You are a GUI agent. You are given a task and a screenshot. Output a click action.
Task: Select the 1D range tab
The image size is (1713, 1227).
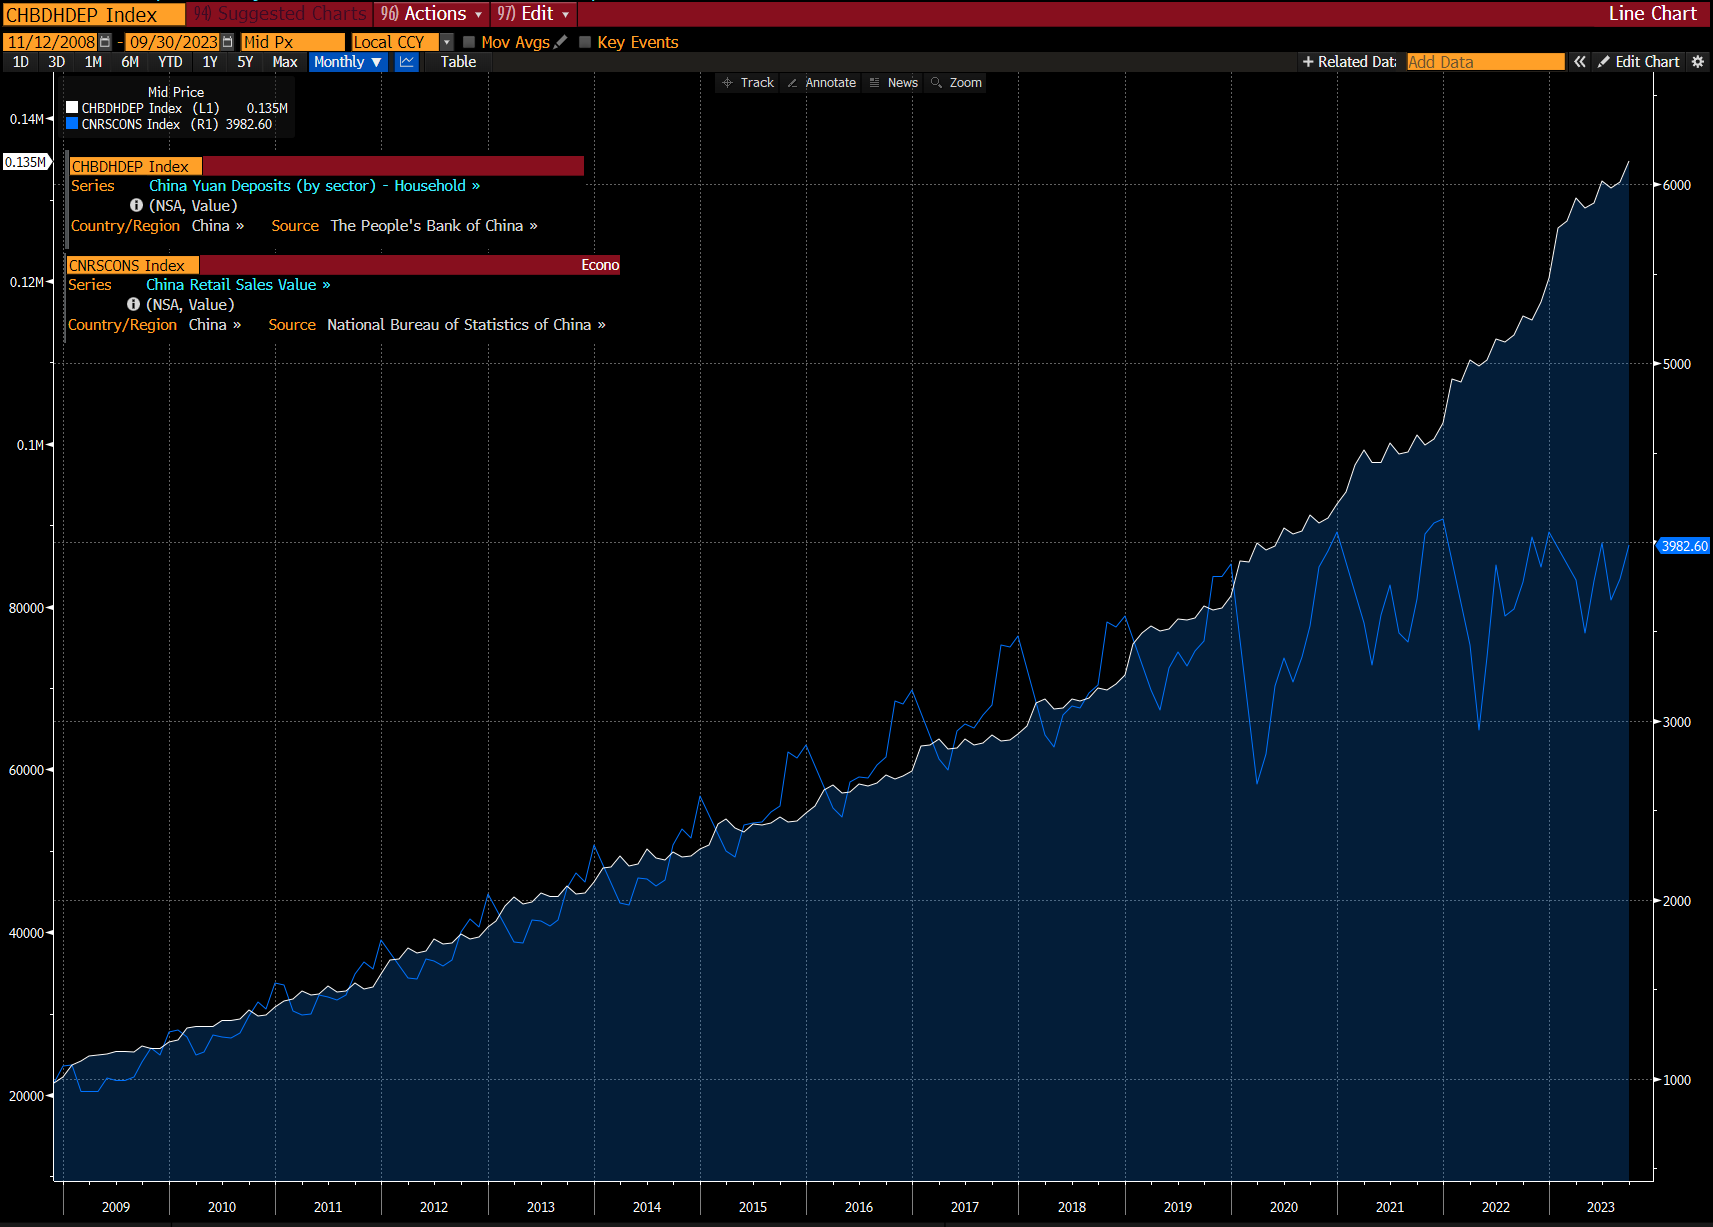point(21,62)
